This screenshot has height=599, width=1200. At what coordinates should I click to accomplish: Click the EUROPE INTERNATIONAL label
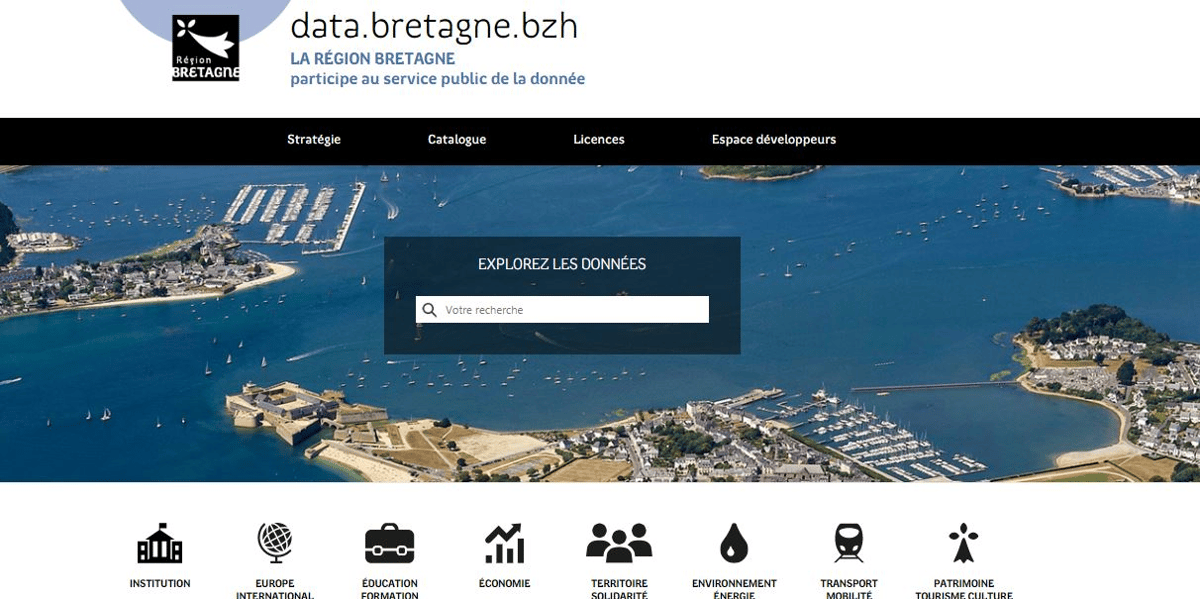coord(275,589)
